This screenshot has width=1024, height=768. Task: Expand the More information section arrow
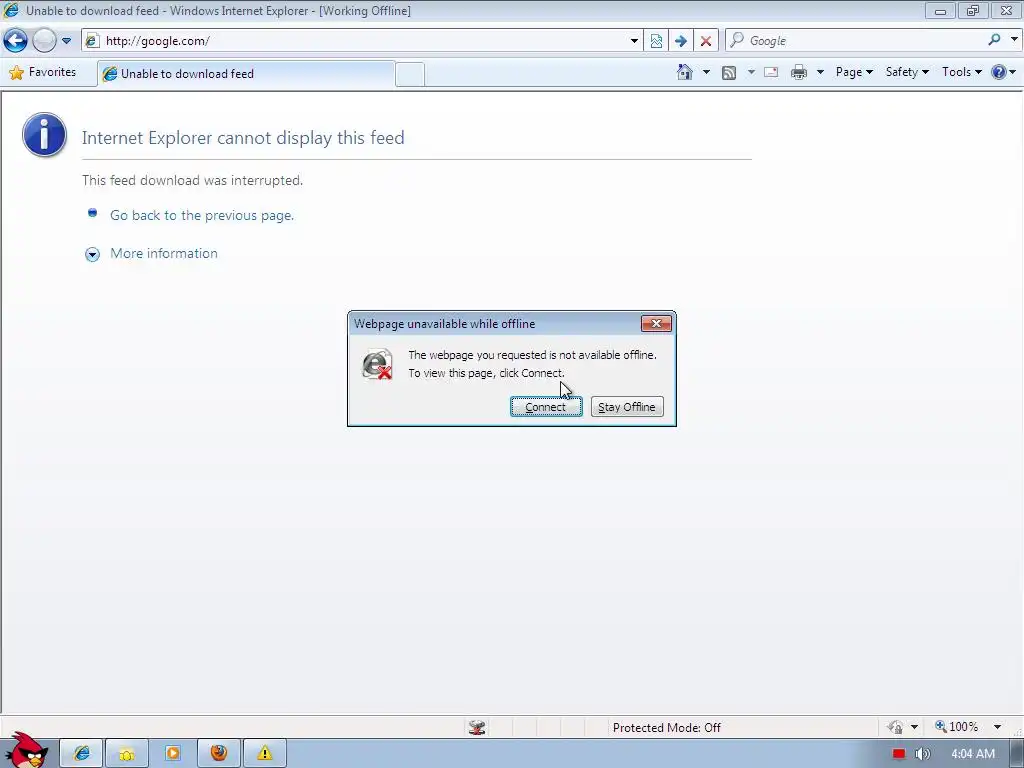tap(93, 254)
